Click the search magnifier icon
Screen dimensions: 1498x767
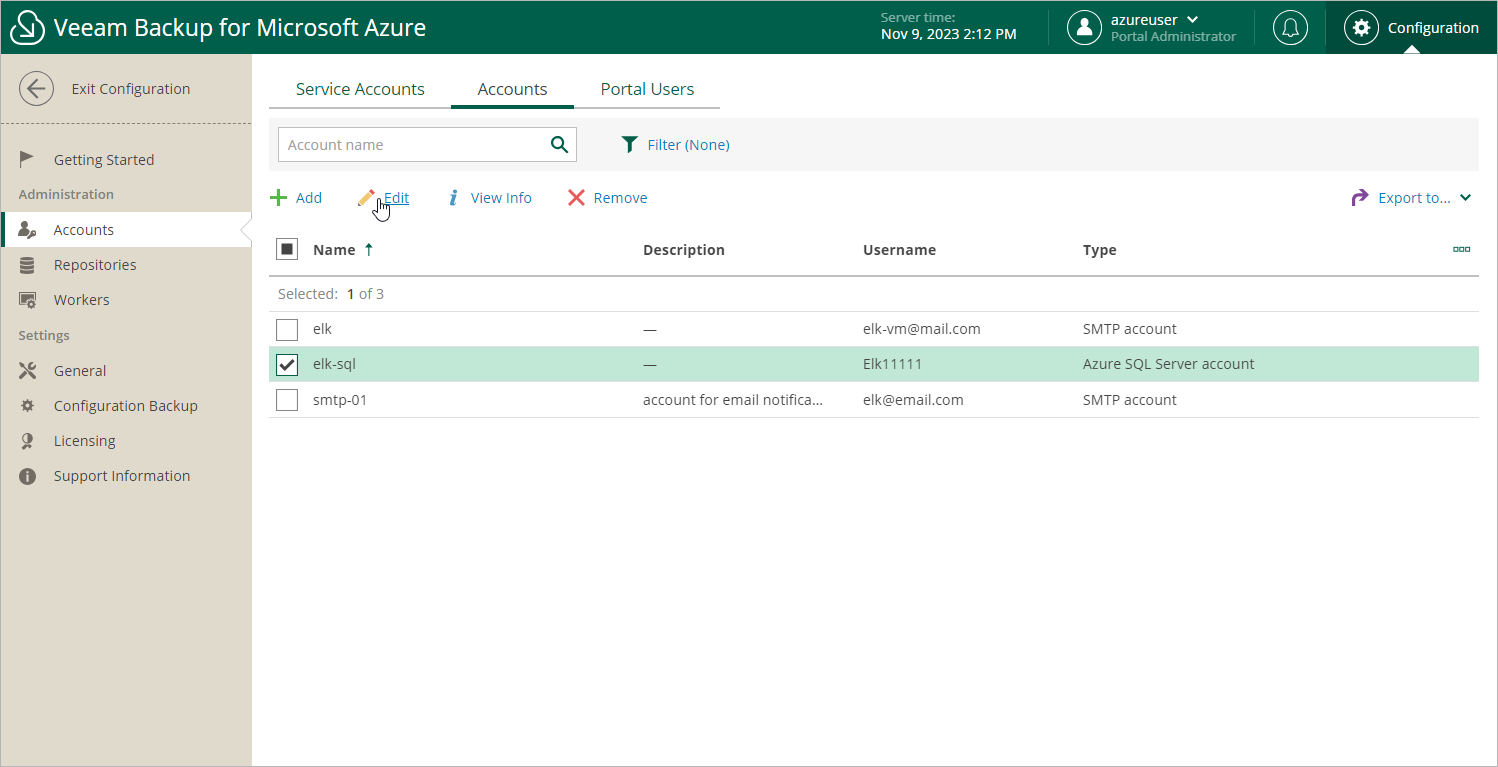(559, 145)
